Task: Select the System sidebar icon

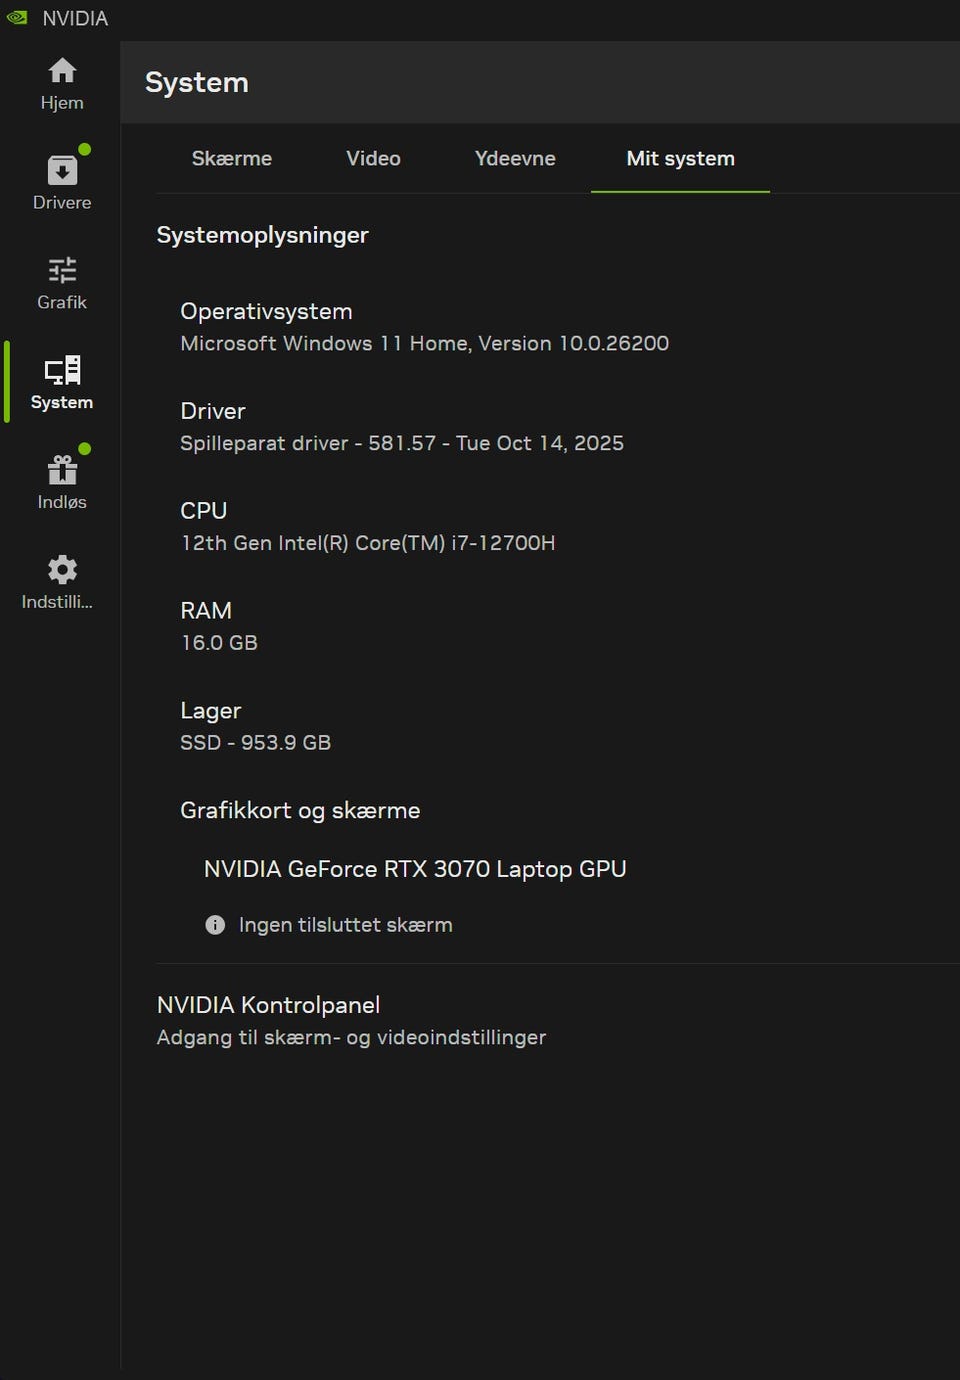Action: (x=62, y=371)
